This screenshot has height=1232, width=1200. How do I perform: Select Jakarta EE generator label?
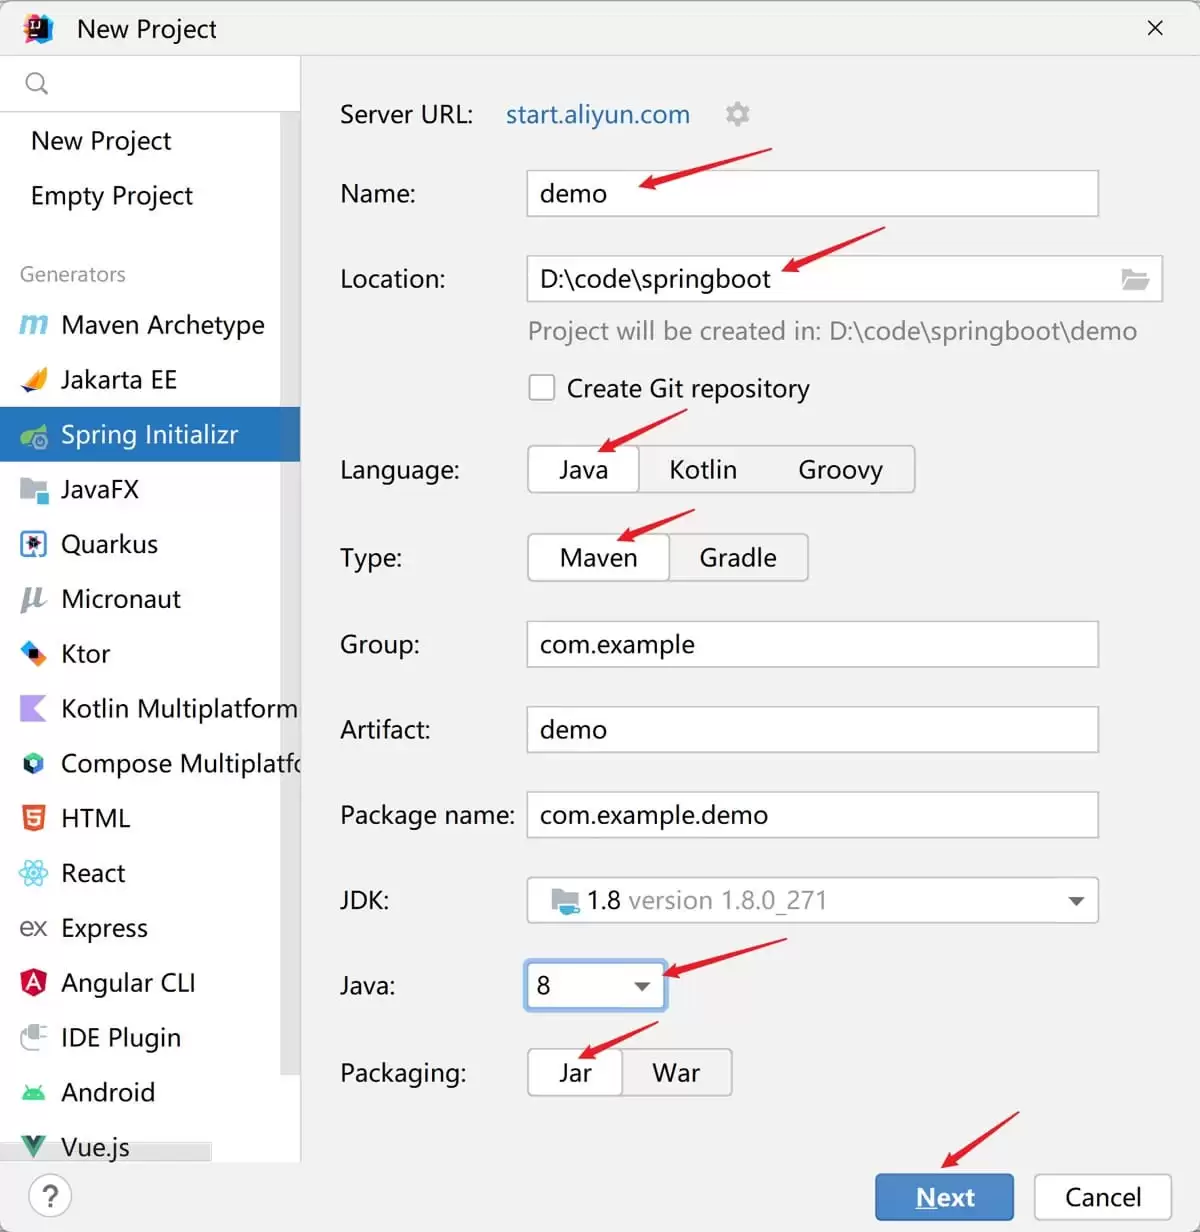[119, 380]
